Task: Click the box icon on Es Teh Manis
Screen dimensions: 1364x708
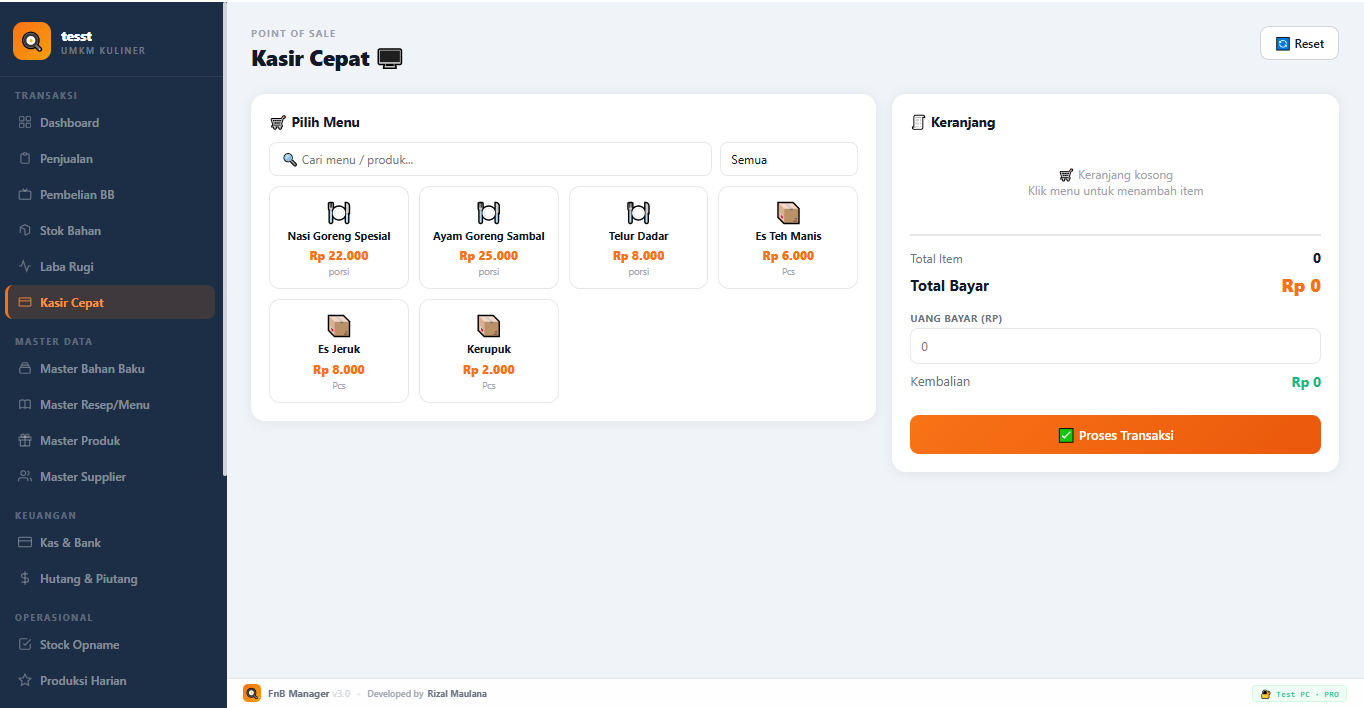Action: coord(789,212)
